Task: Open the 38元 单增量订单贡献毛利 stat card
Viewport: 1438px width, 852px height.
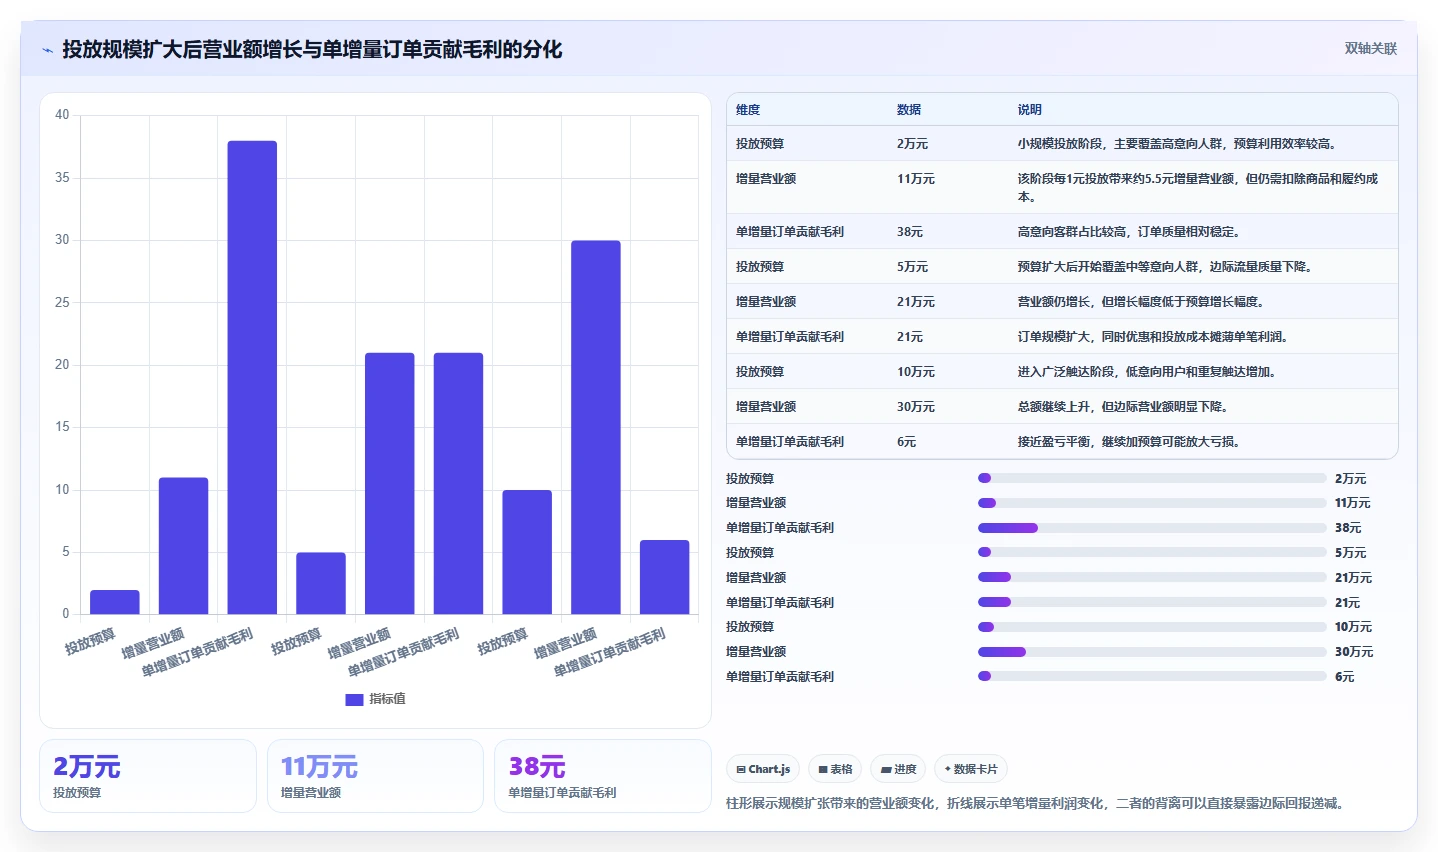Action: pyautogui.click(x=603, y=776)
